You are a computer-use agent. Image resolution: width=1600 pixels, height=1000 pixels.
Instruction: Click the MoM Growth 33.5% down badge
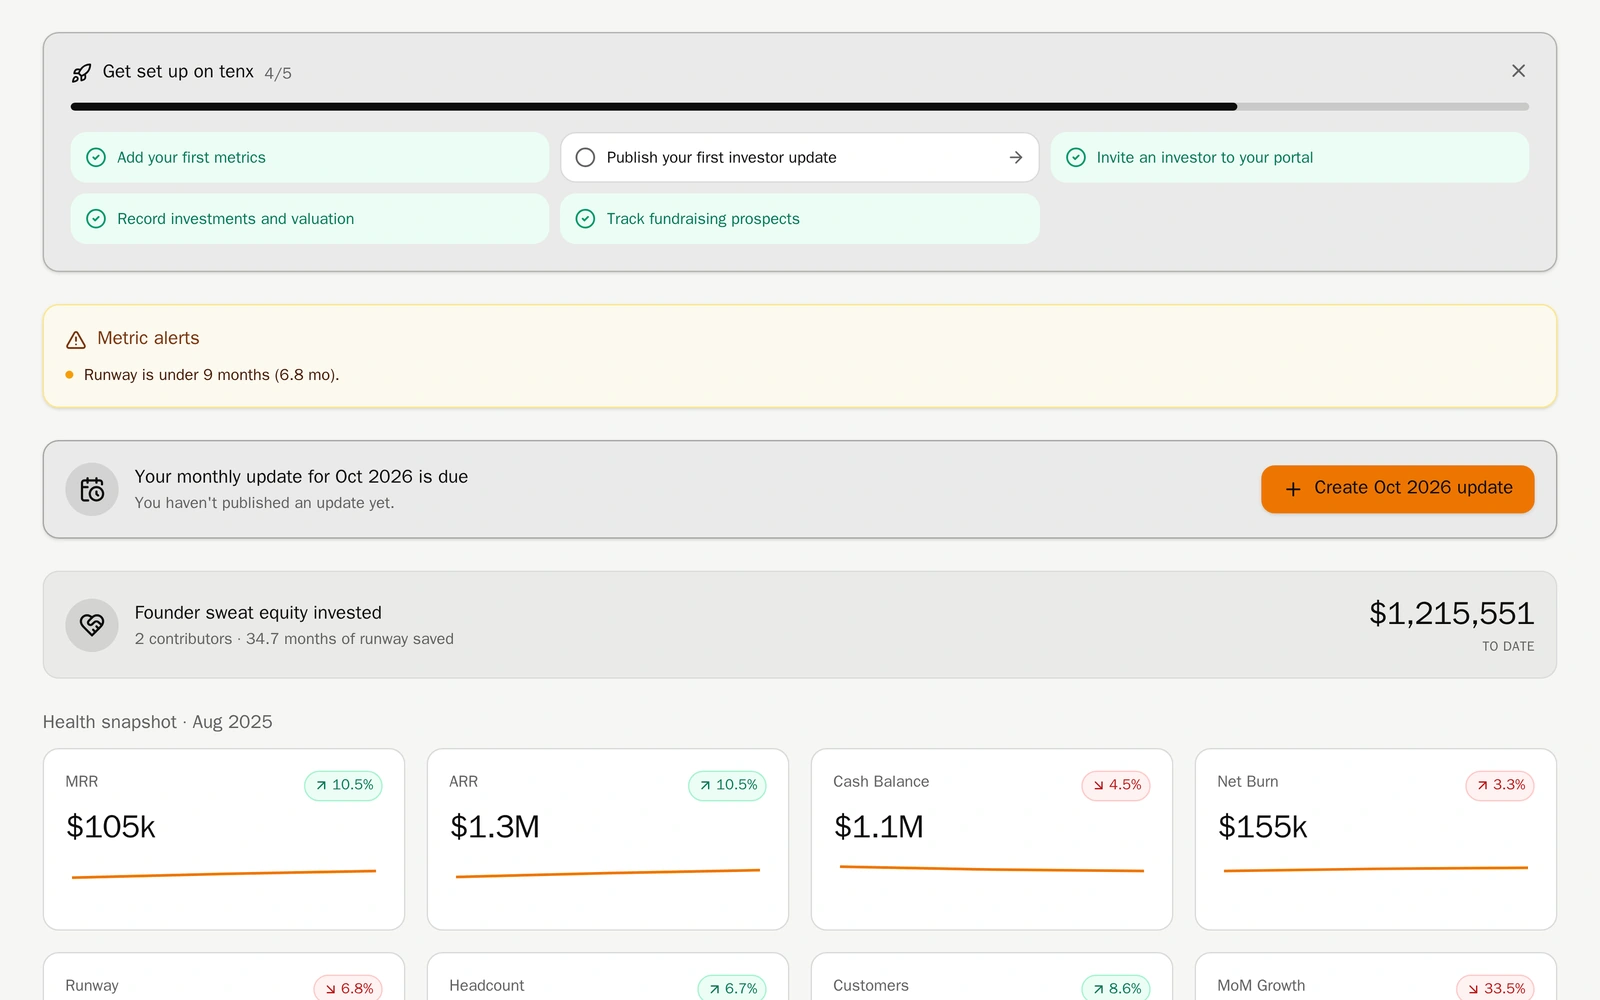[x=1495, y=988]
